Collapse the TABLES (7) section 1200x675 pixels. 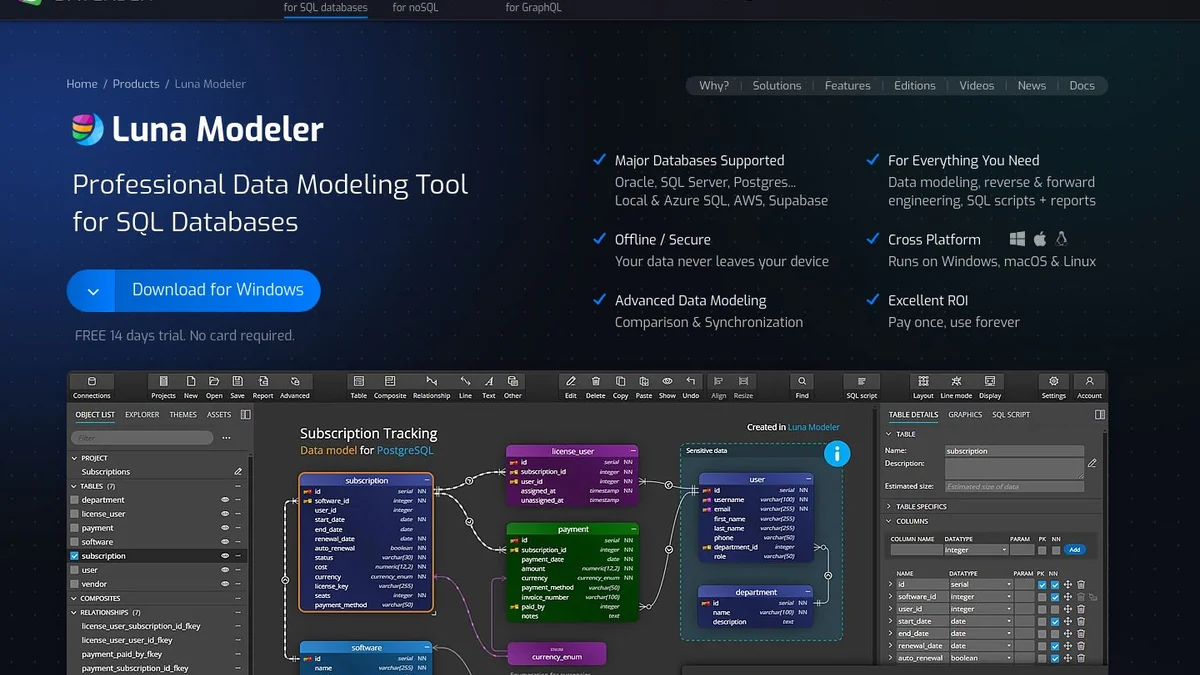74,486
